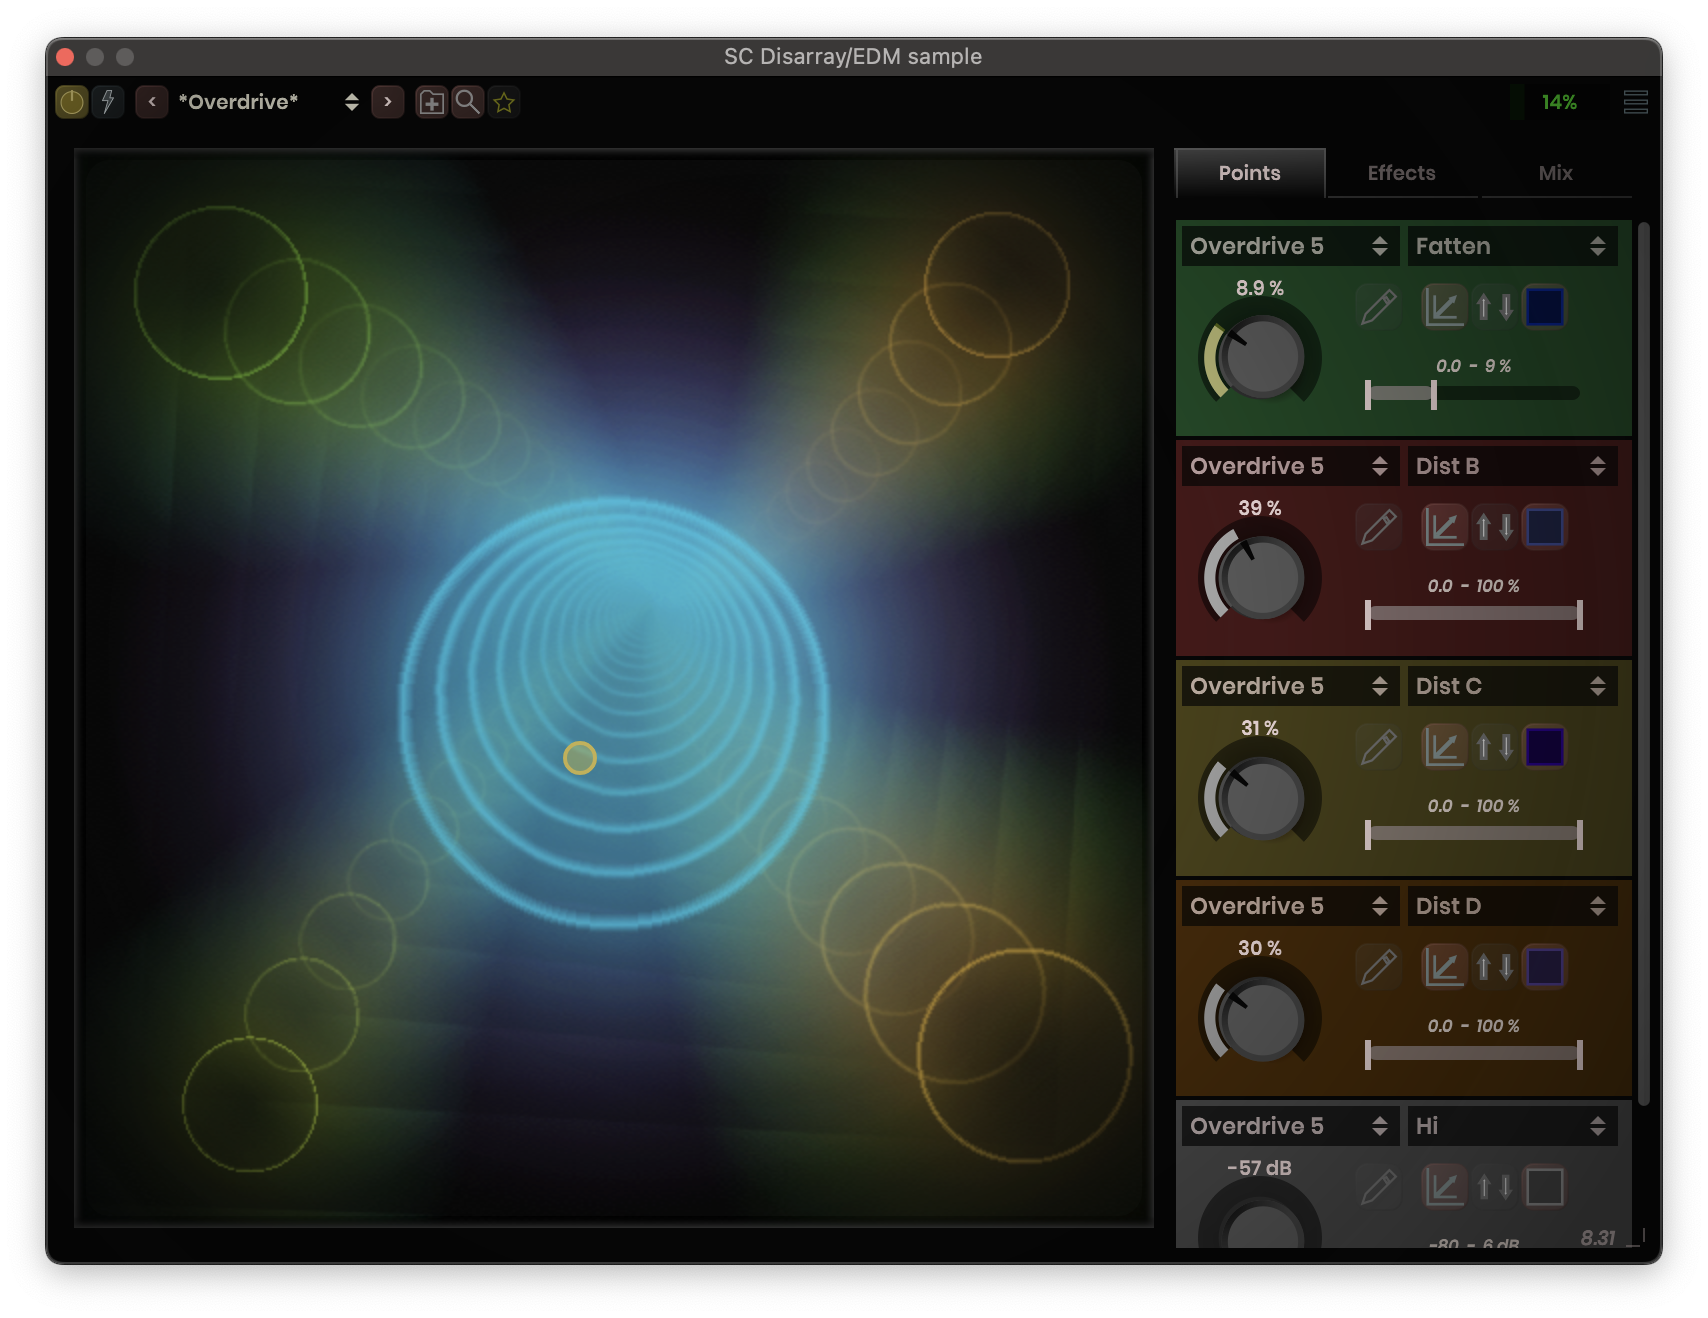Open the *Overdrive* preset dropdown

tap(268, 102)
